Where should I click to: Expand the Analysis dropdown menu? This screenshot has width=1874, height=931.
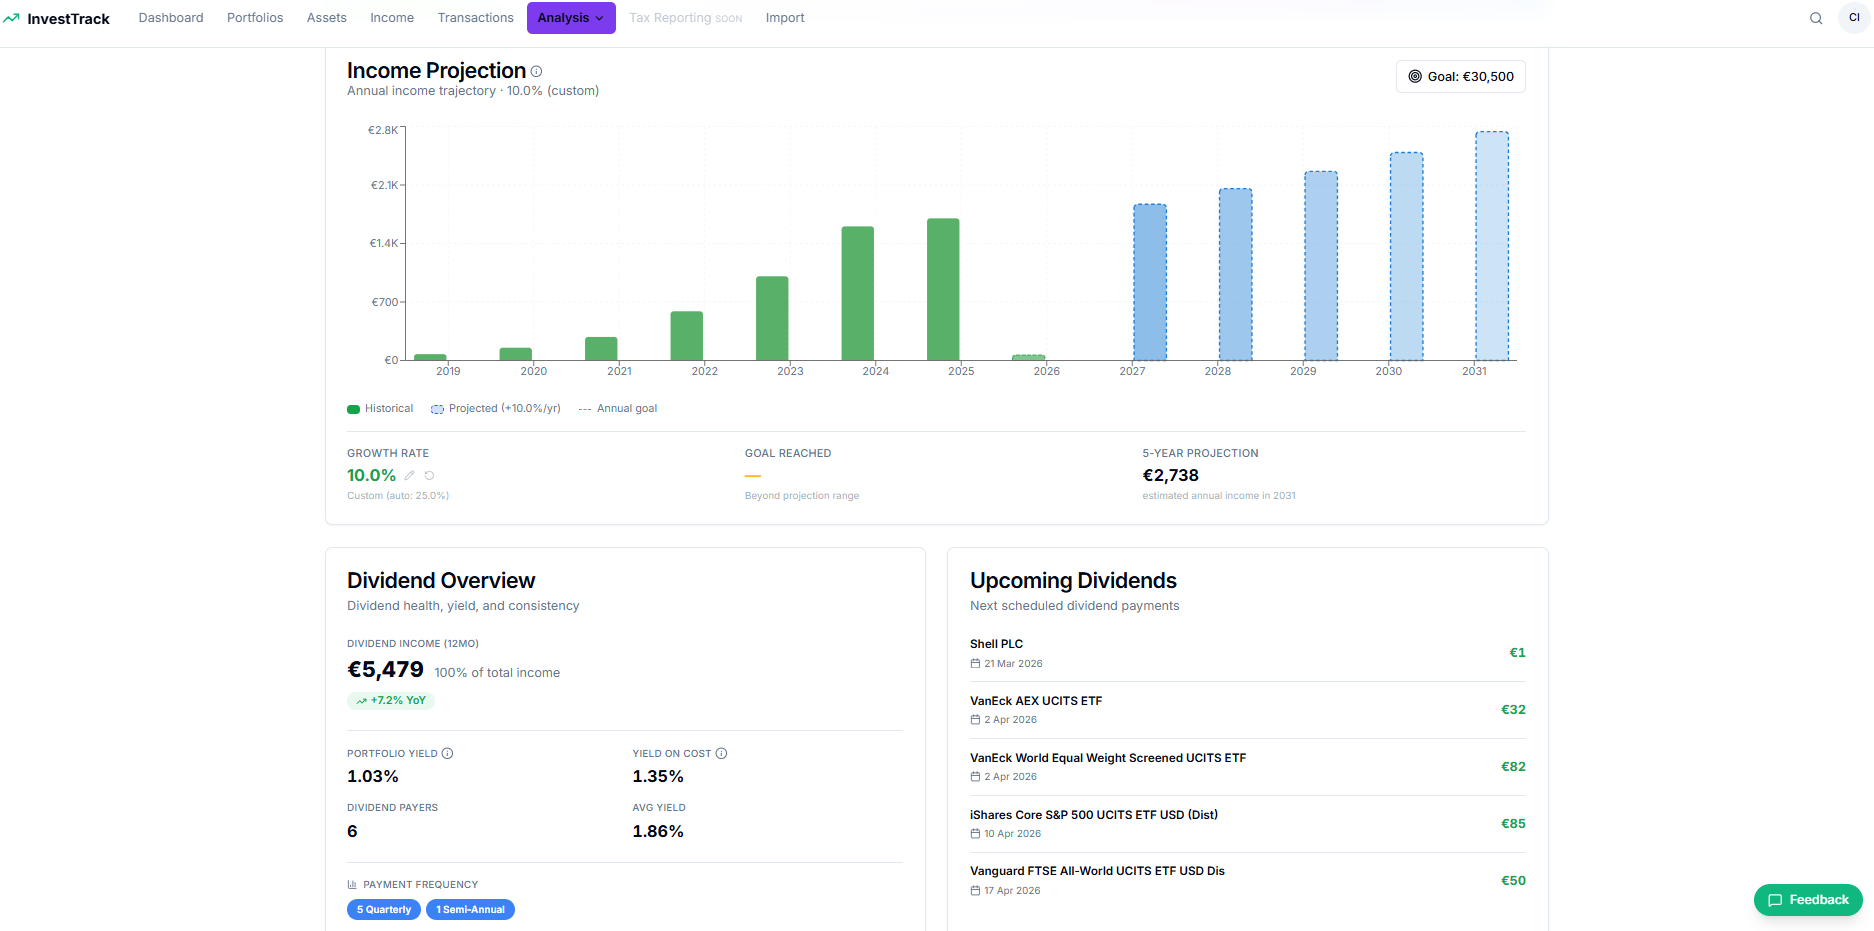point(571,18)
